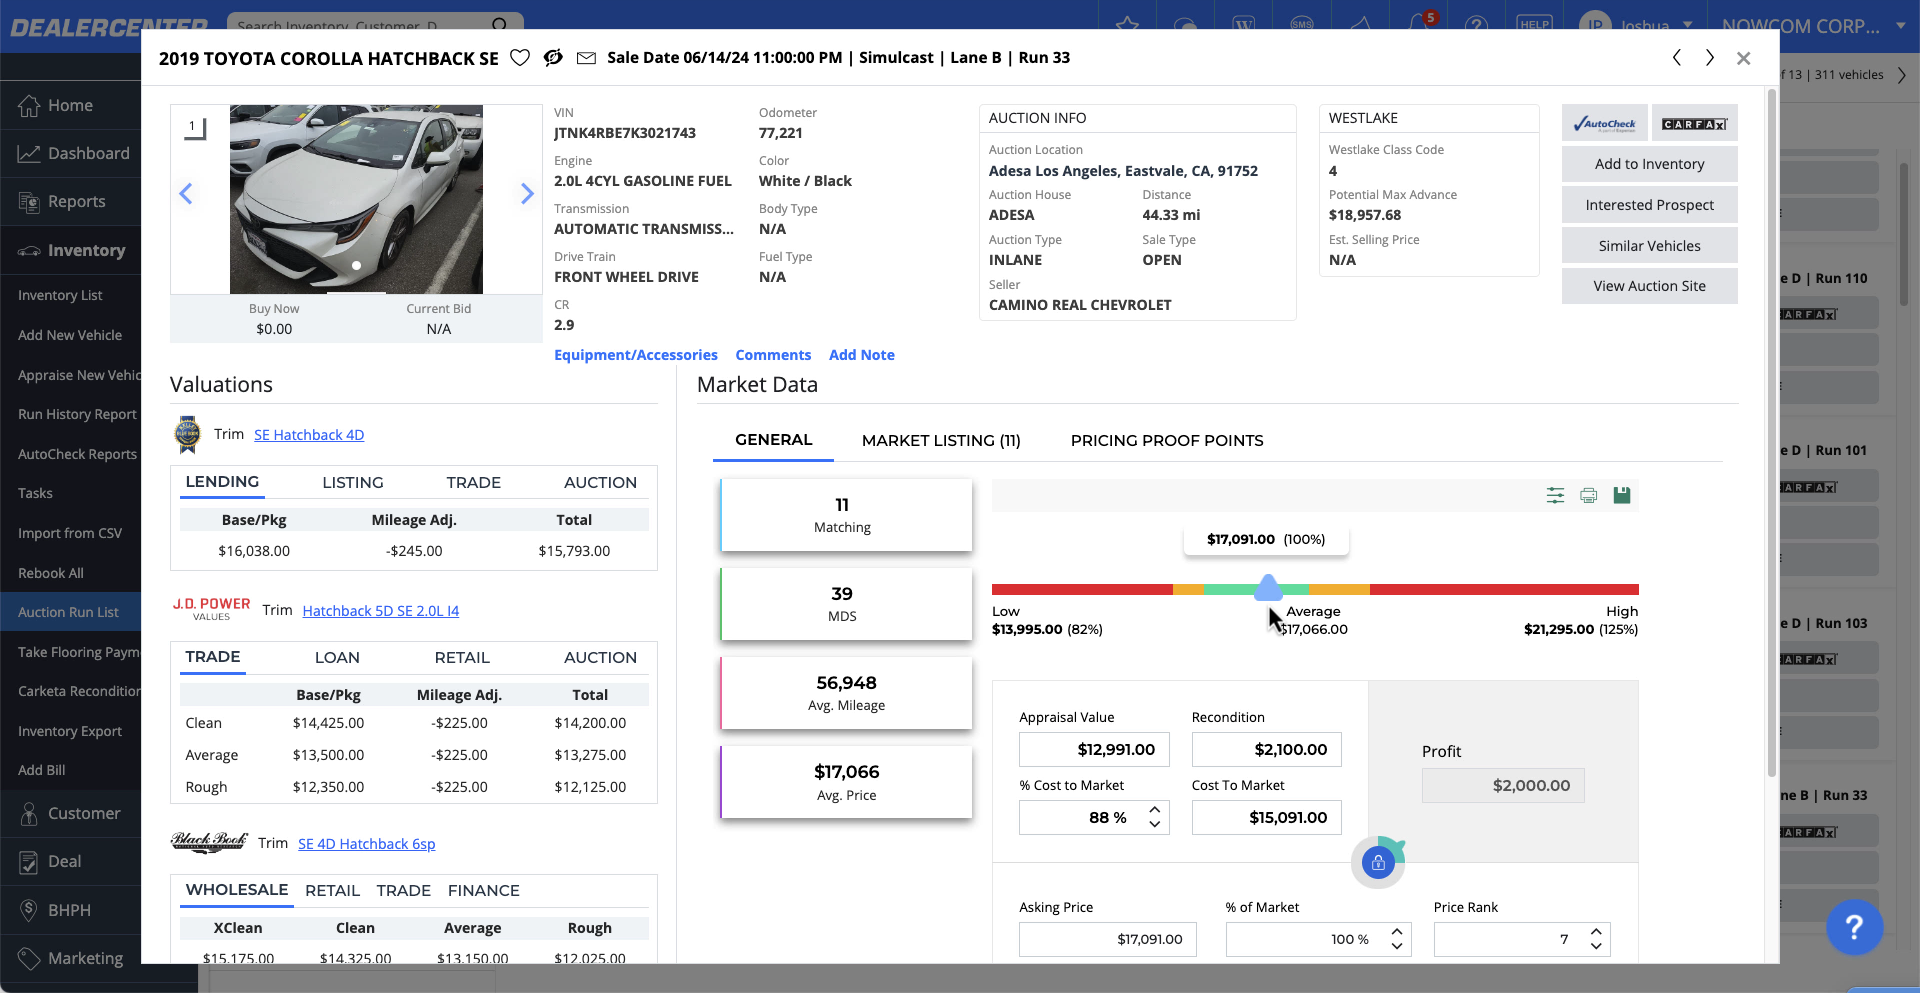Select the Black Book Retail tab
This screenshot has height=993, width=1920.
(x=332, y=890)
